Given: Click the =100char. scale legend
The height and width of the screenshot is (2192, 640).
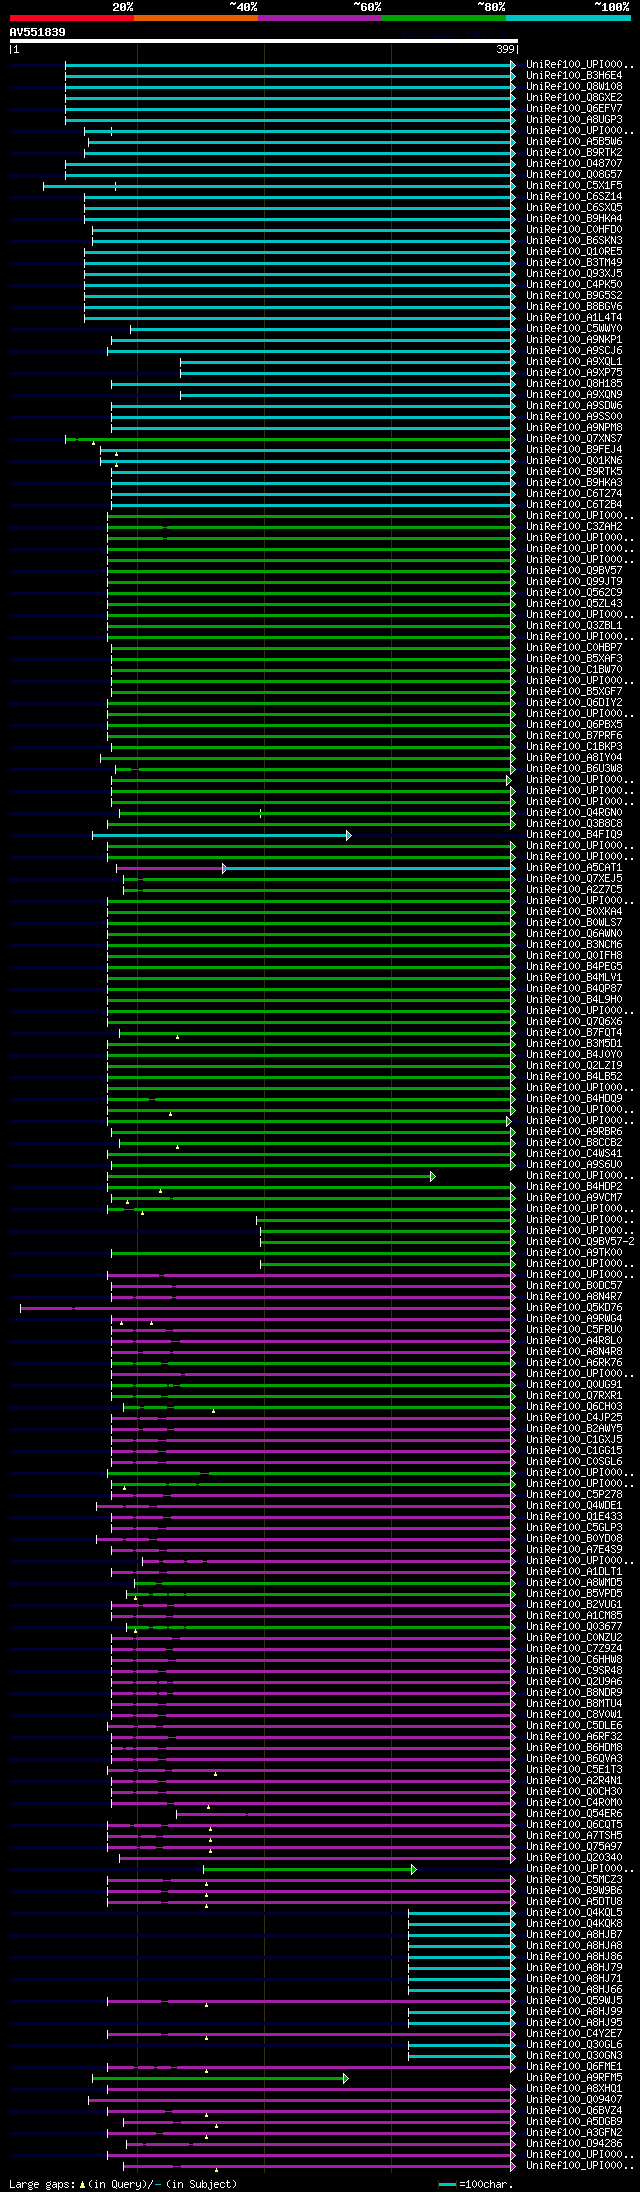Looking at the screenshot, I should [476, 2184].
